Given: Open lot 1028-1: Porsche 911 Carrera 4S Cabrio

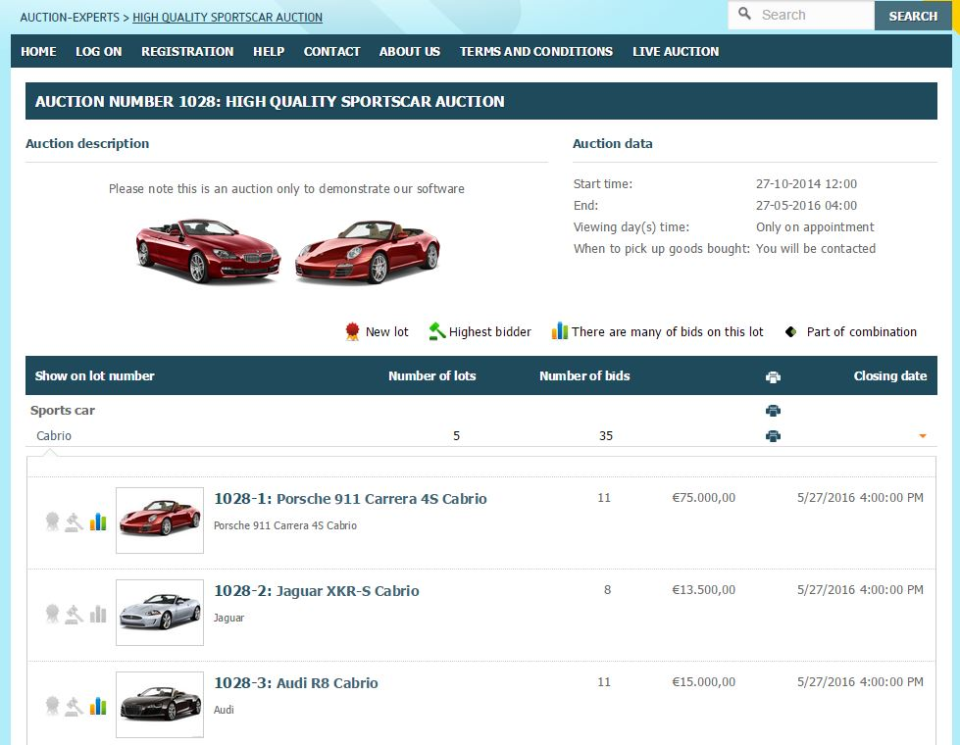Looking at the screenshot, I should [x=351, y=498].
